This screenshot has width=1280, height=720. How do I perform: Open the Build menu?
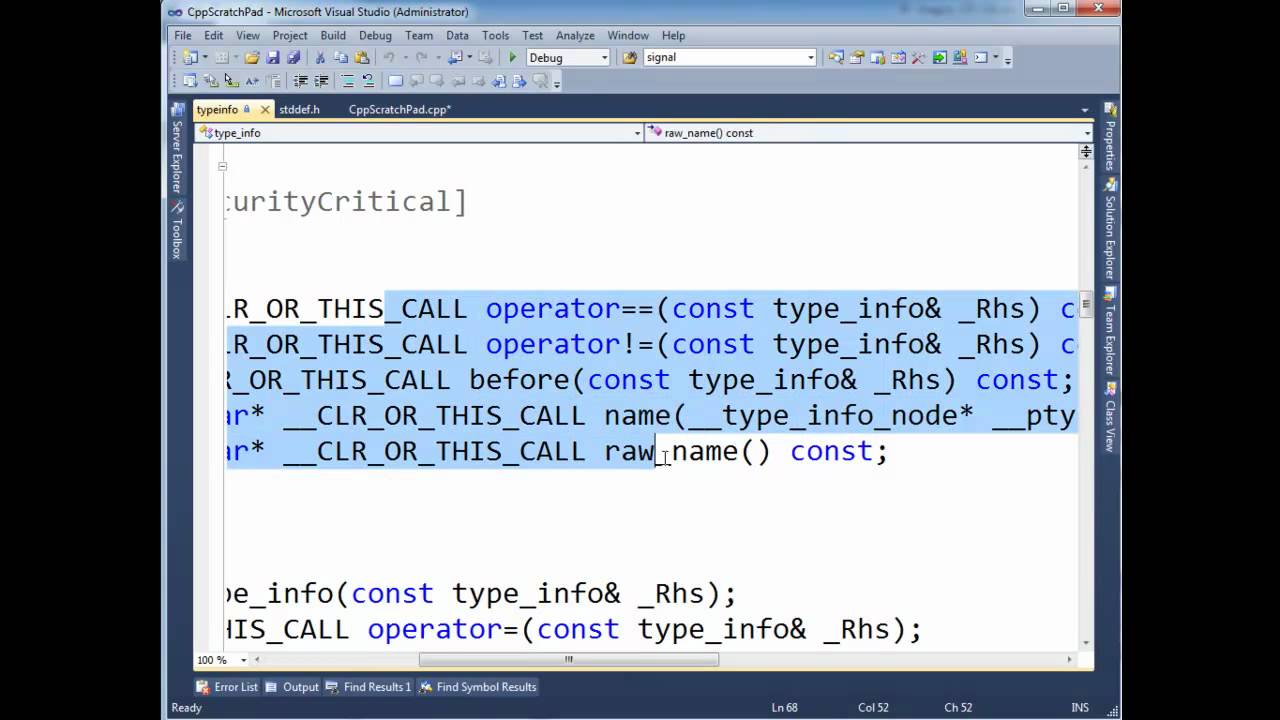point(333,35)
